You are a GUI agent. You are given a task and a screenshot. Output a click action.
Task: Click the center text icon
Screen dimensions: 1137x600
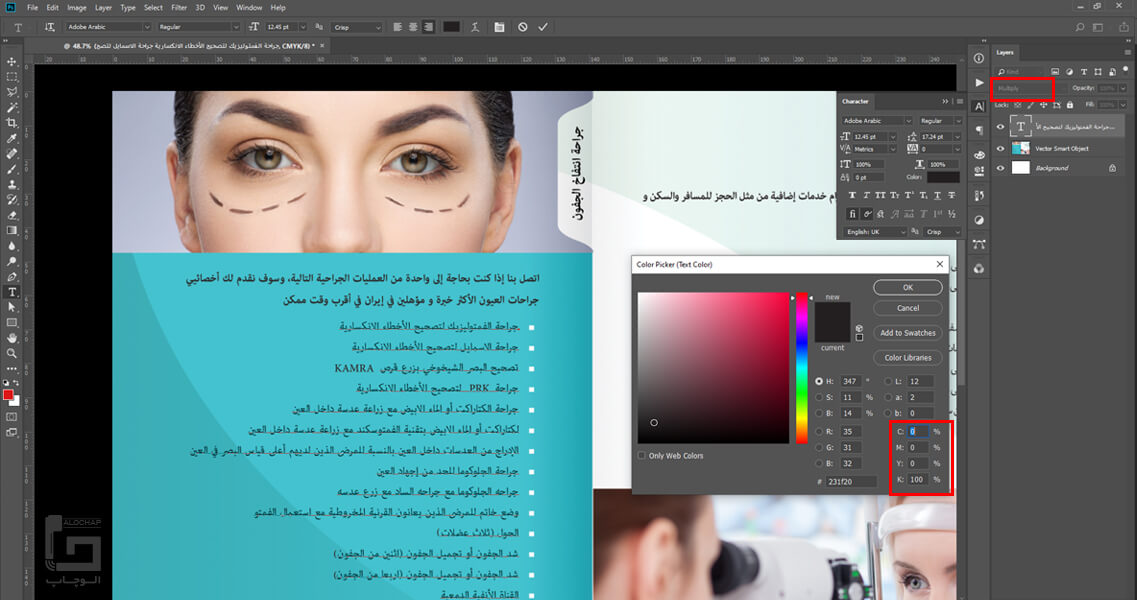tap(413, 27)
